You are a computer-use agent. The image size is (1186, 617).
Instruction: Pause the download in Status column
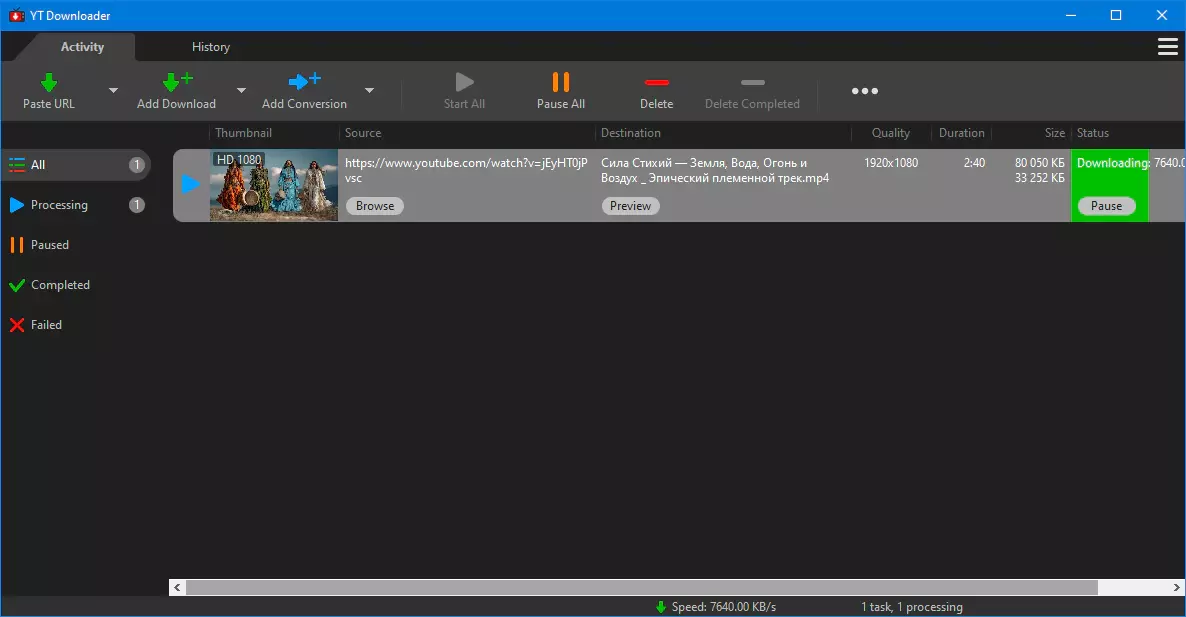1106,206
